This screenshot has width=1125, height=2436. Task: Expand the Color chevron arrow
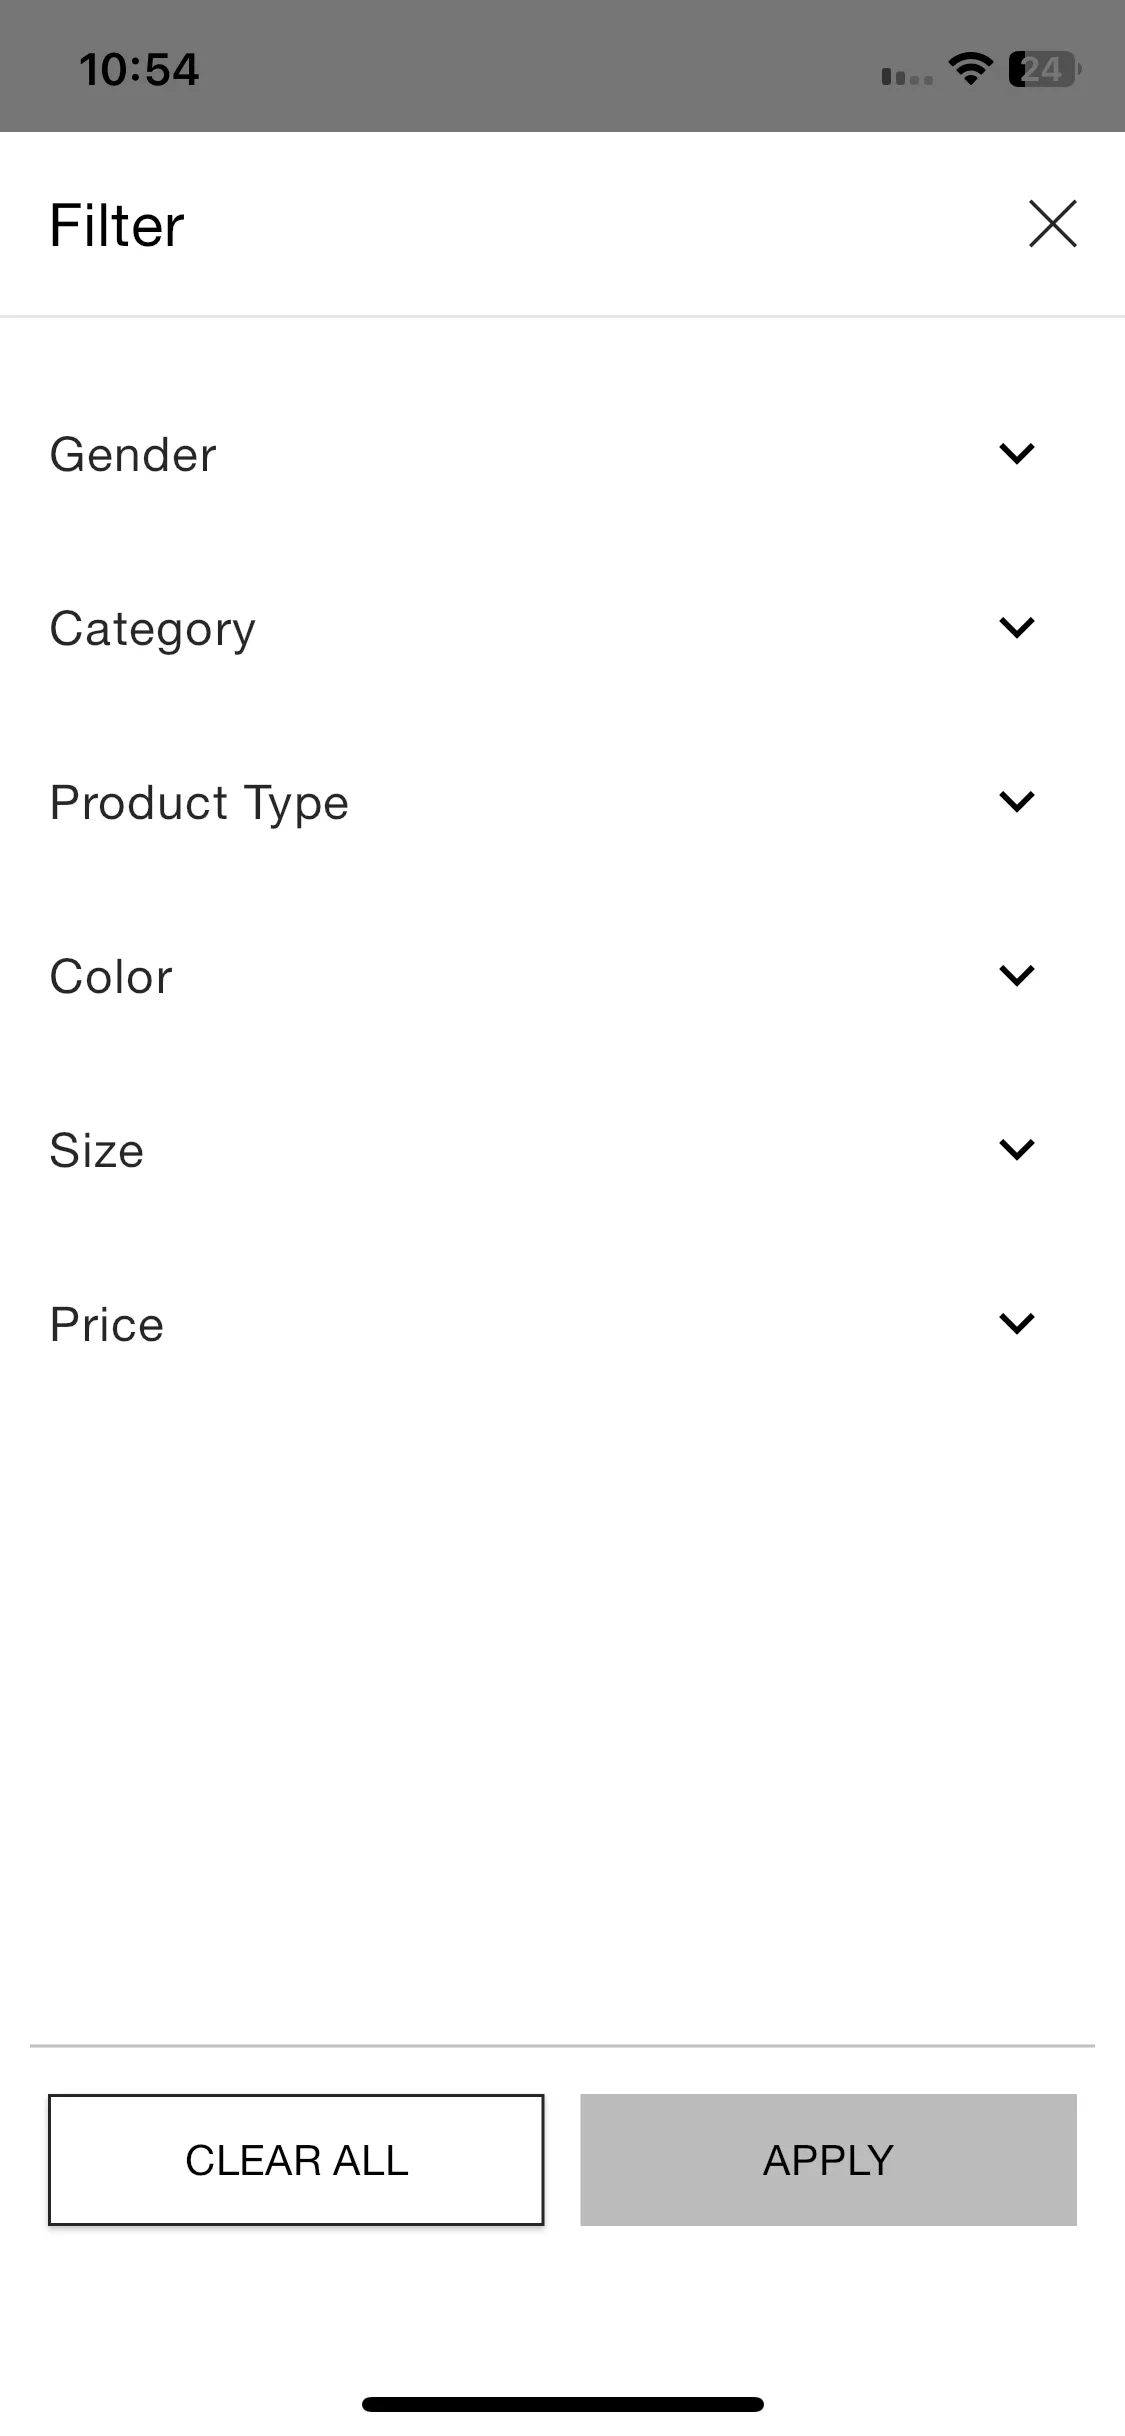(x=1016, y=976)
